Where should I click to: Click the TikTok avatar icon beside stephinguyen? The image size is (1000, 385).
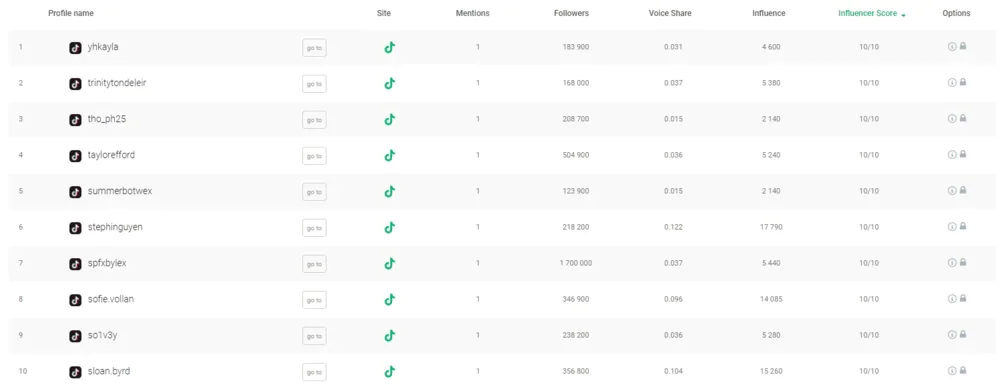(75, 228)
